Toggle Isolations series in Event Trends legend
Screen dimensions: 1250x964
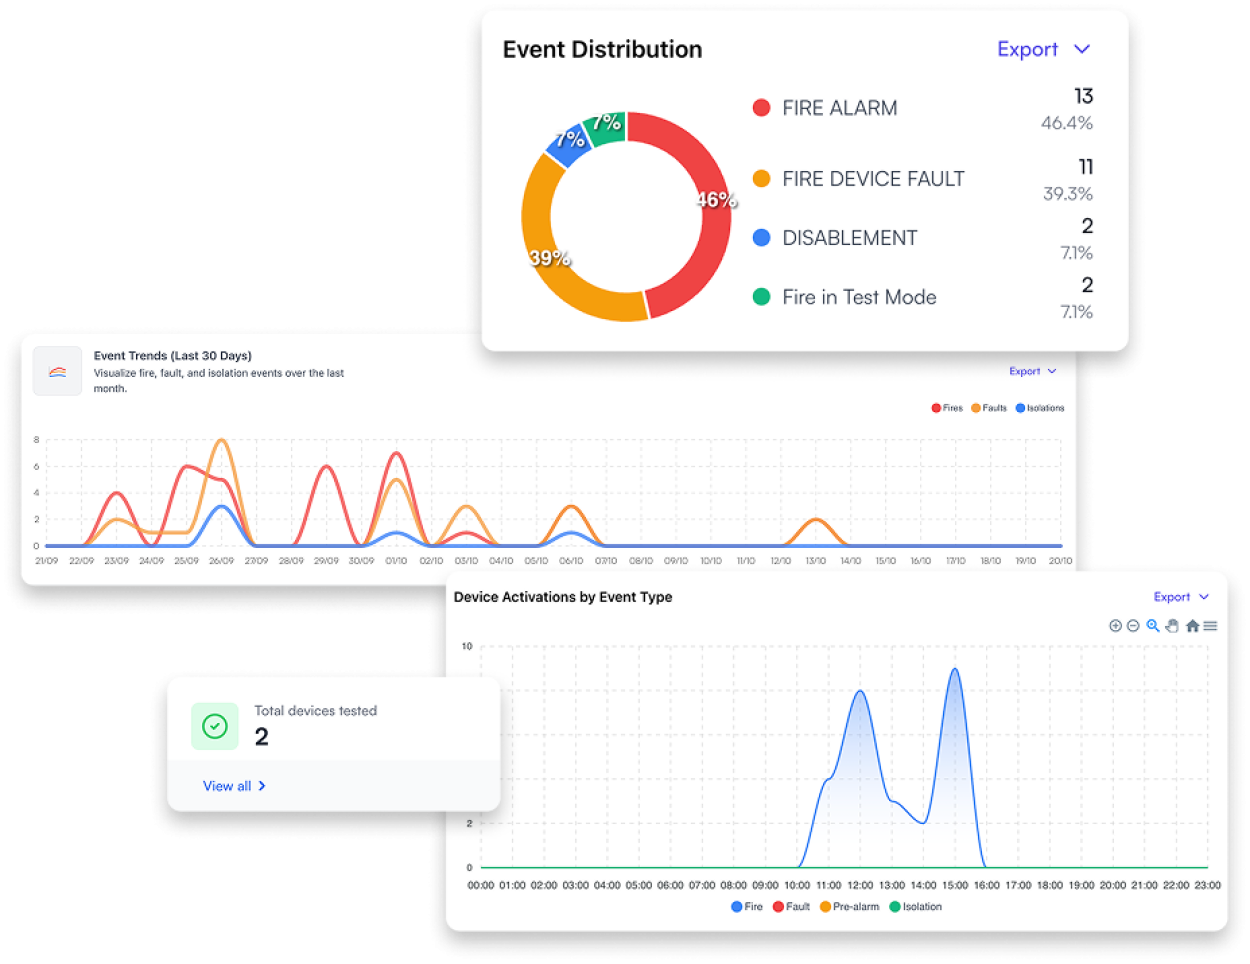pyautogui.click(x=1040, y=408)
